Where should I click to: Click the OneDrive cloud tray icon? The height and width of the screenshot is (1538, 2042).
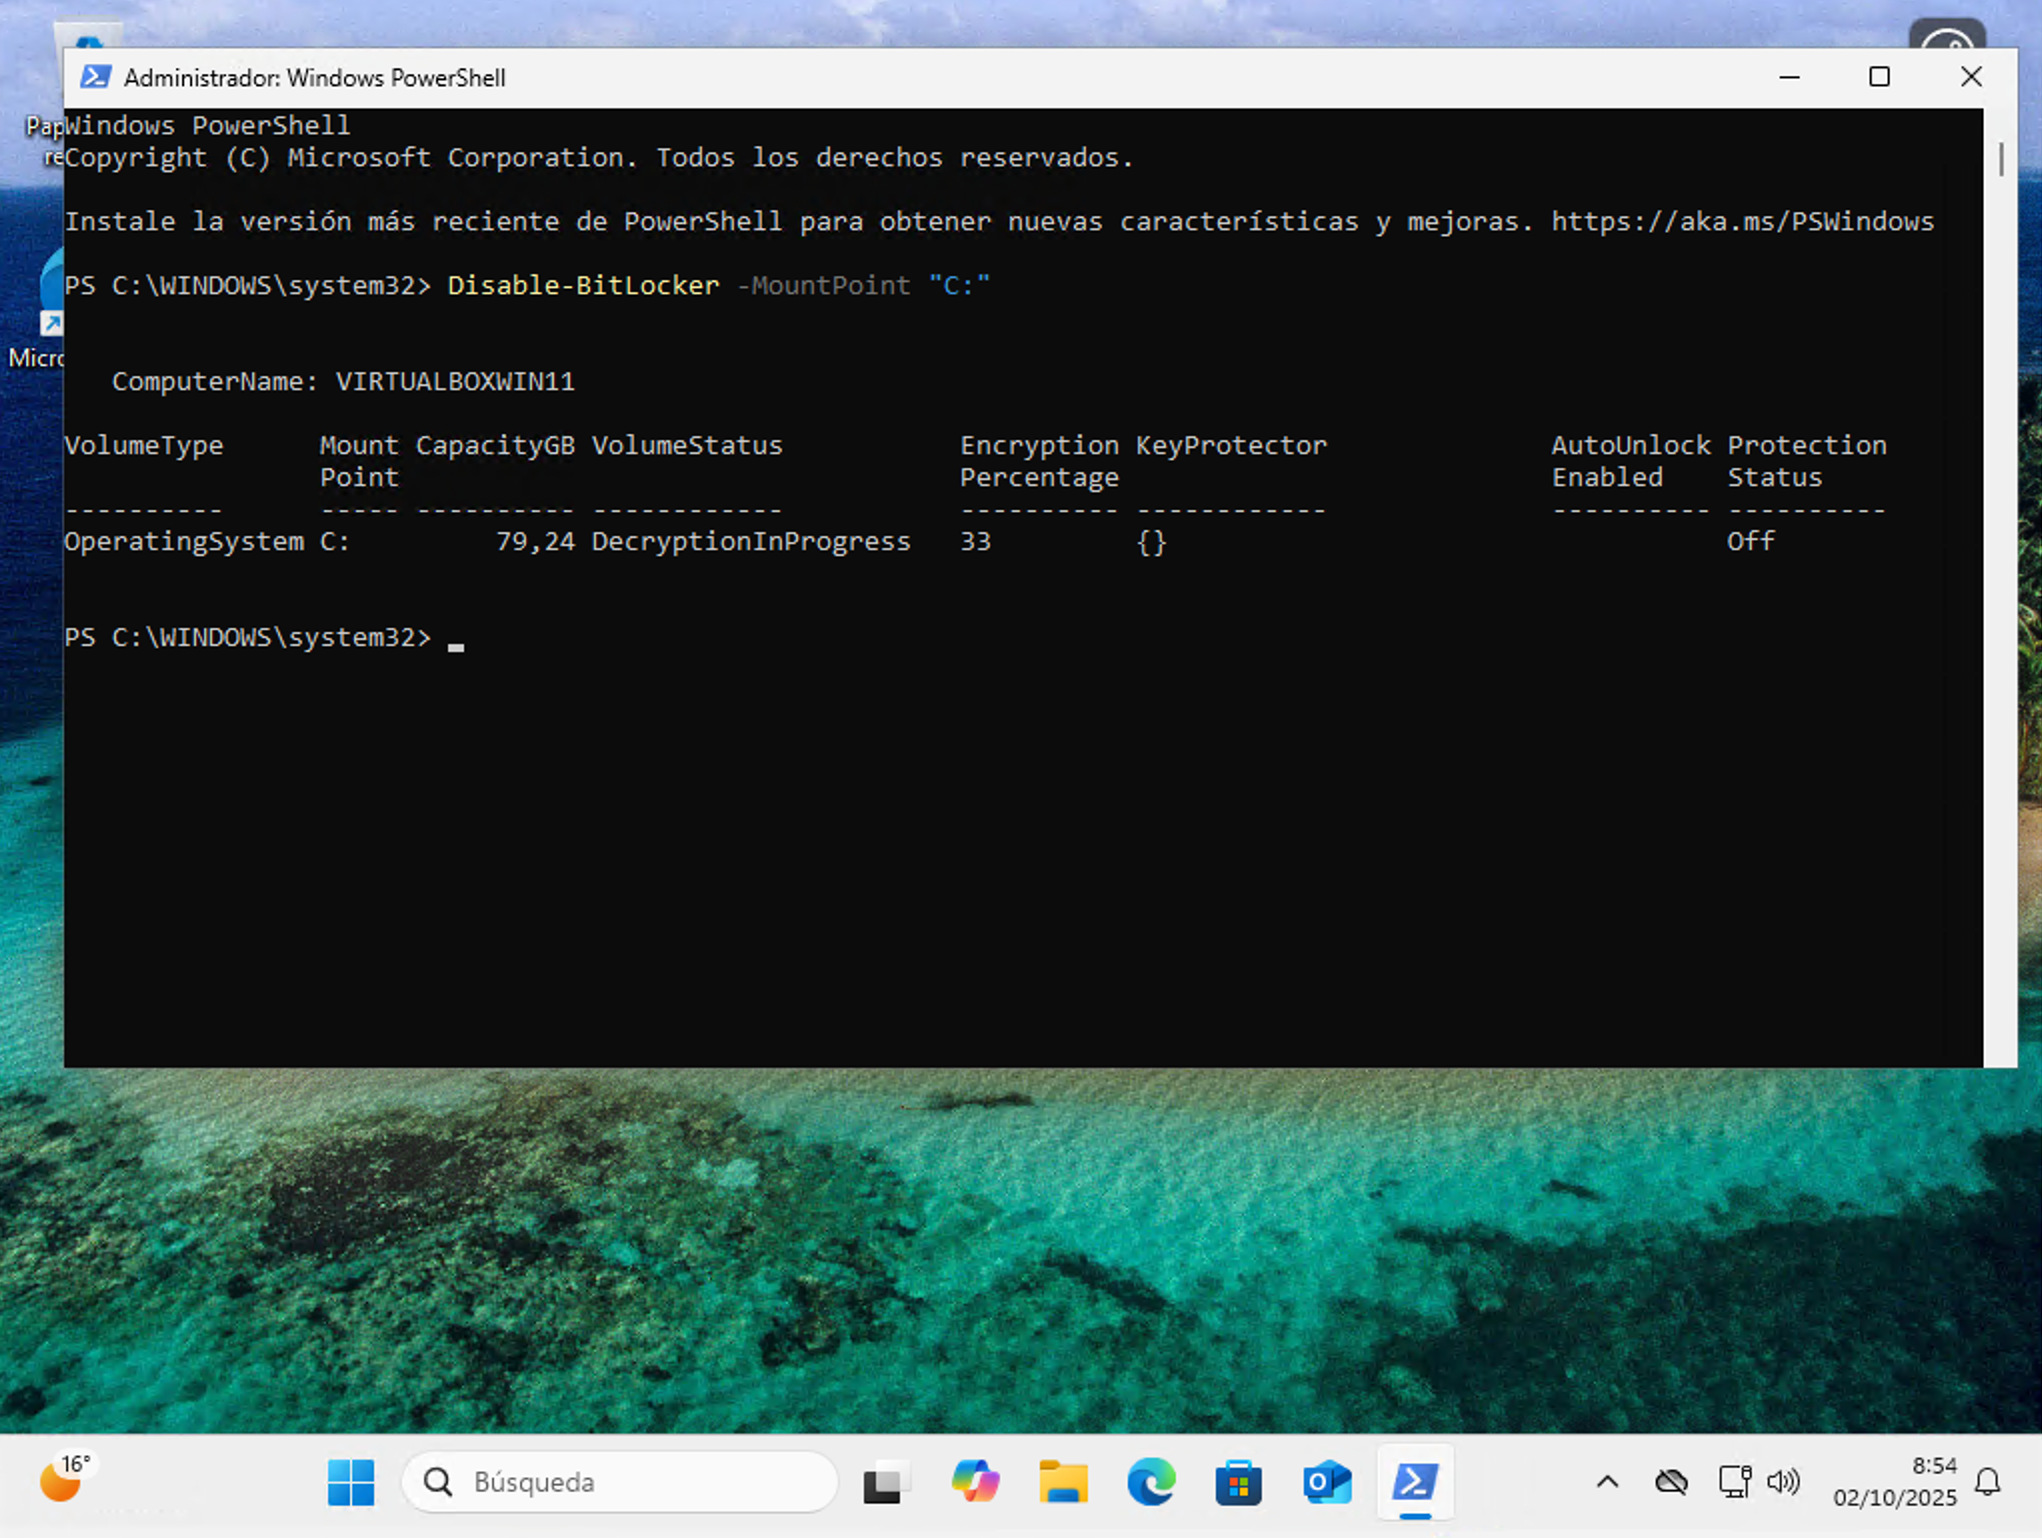1671,1482
